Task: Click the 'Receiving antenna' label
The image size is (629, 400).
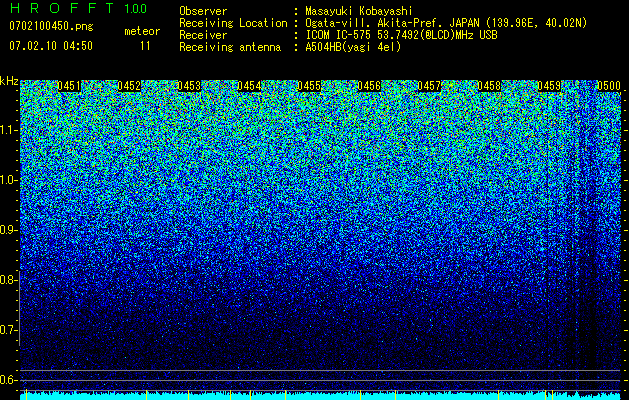Action: tap(230, 47)
